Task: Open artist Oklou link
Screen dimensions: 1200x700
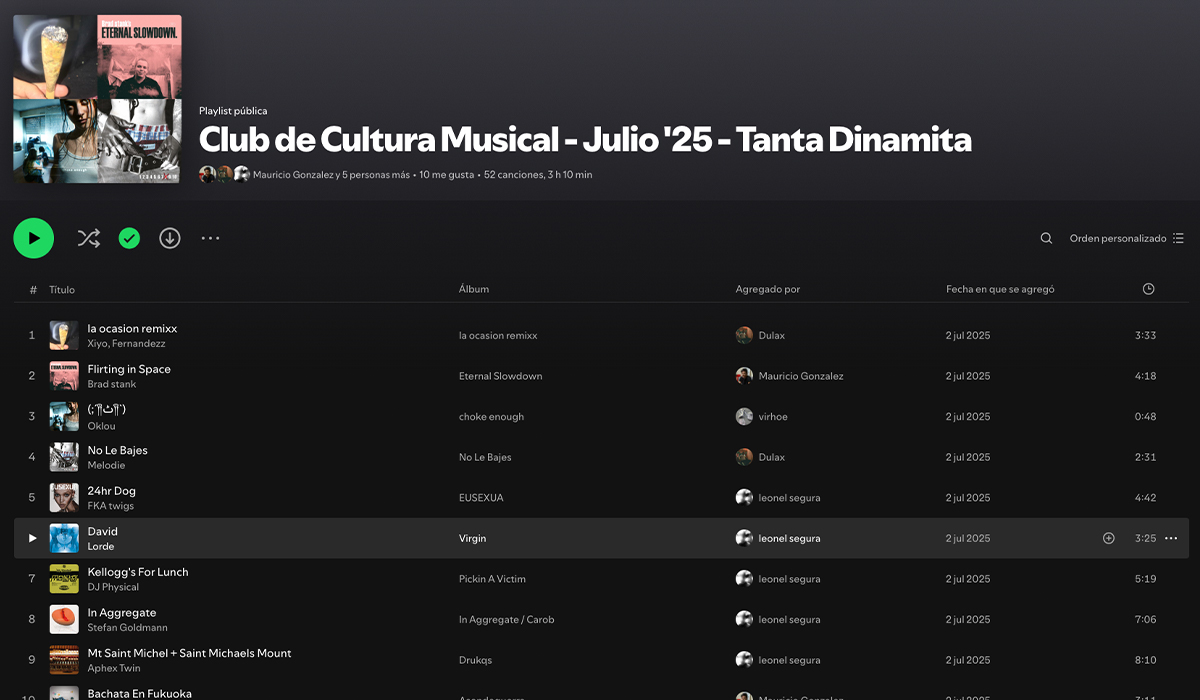Action: [x=101, y=425]
